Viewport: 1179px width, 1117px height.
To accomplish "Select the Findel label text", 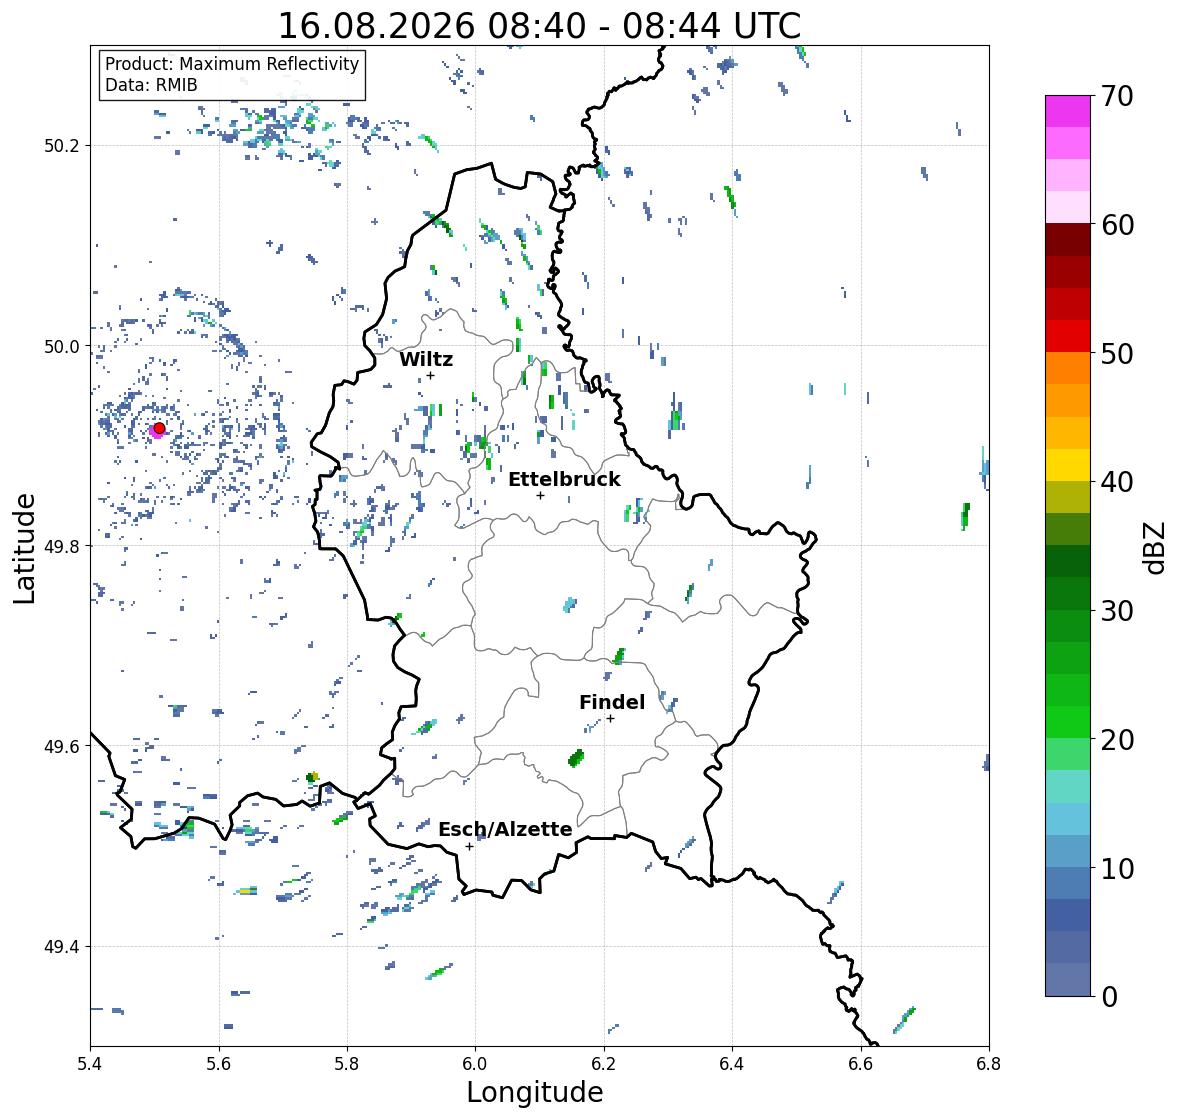I will (x=612, y=703).
